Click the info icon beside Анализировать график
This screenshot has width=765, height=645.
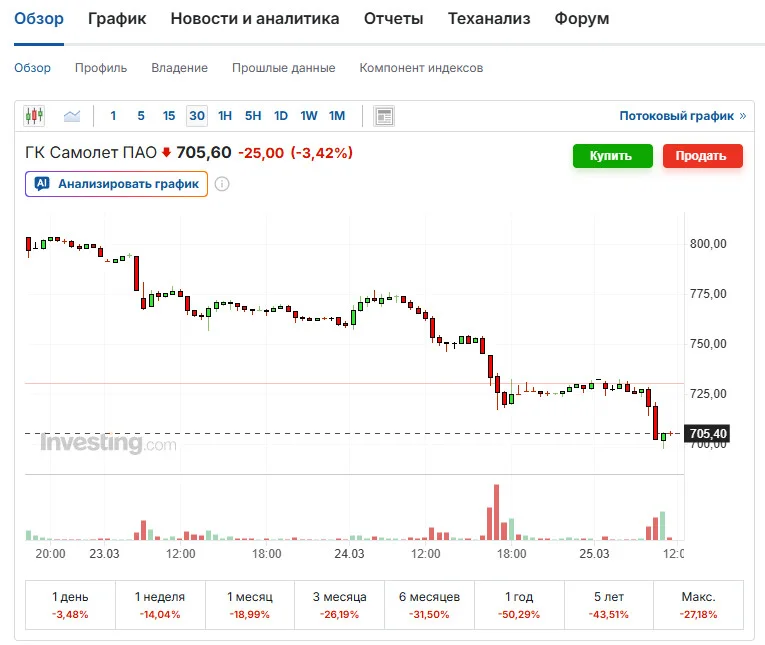pos(222,184)
